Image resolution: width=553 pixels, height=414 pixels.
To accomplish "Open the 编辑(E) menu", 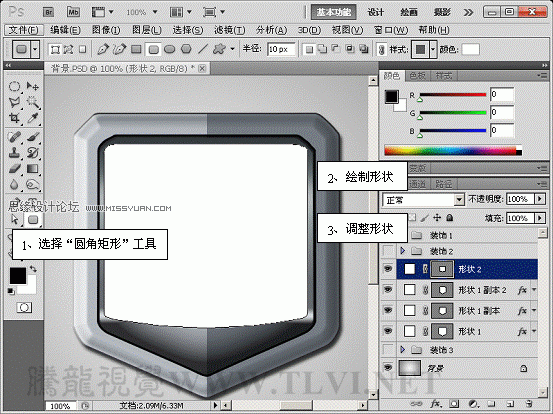I will [x=65, y=30].
